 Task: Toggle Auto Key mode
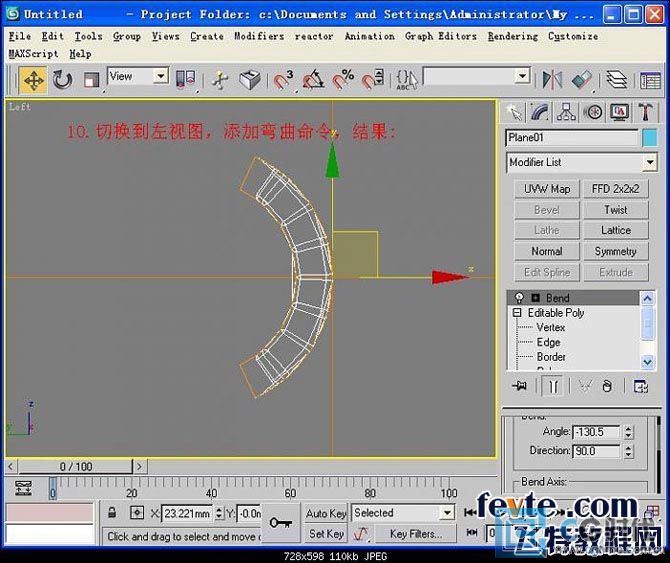[326, 513]
